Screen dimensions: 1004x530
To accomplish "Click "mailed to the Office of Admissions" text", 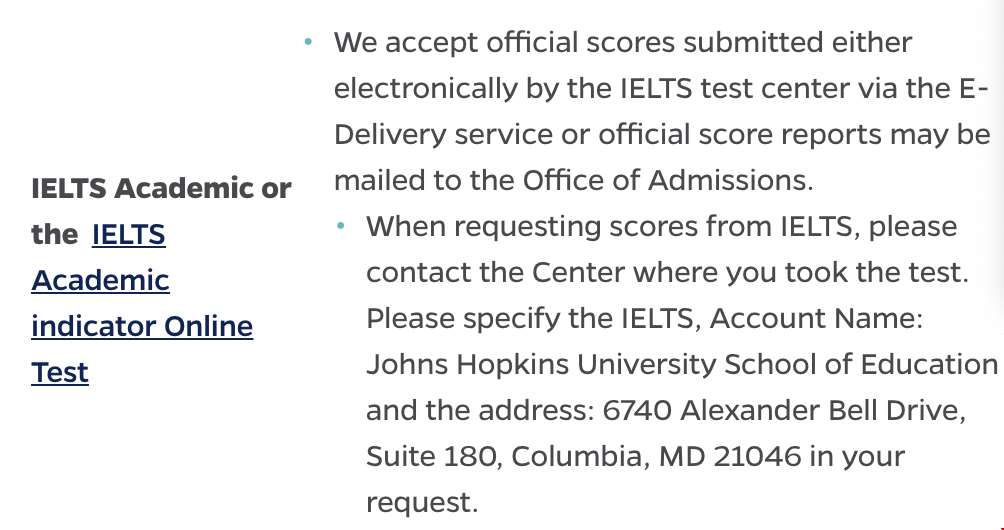I will [x=573, y=181].
